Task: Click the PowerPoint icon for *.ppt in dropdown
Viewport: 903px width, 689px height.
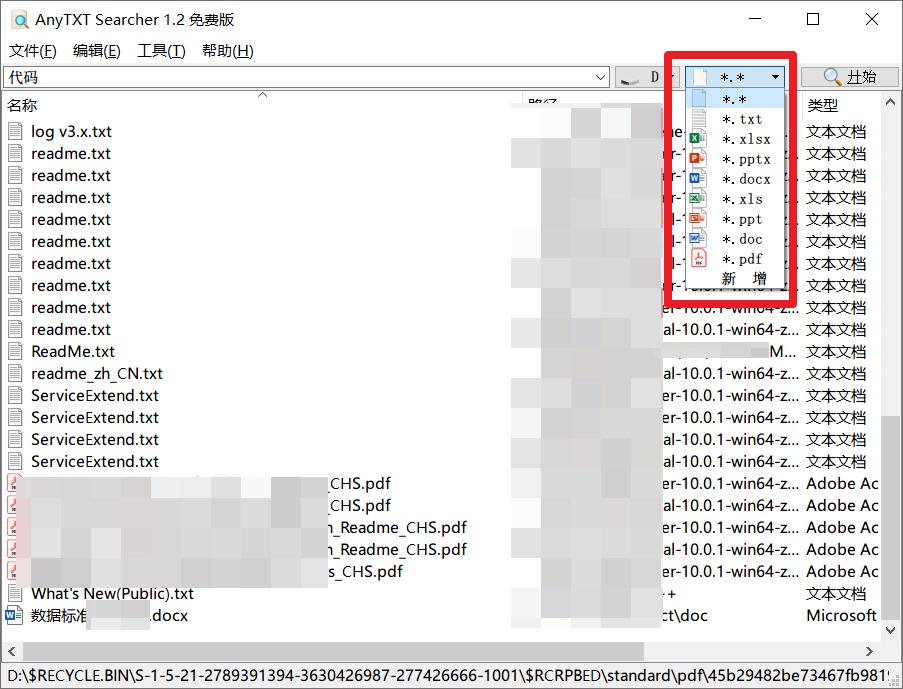Action: click(697, 219)
